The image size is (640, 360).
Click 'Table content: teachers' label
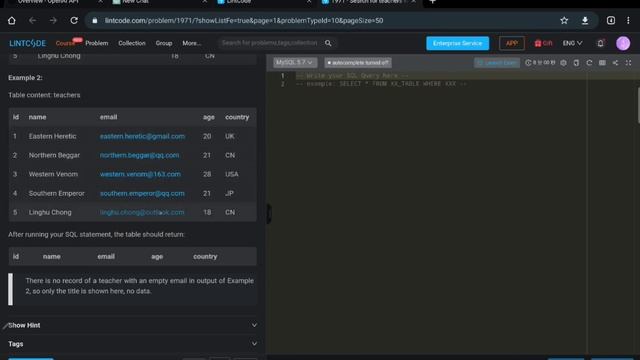[x=44, y=95]
